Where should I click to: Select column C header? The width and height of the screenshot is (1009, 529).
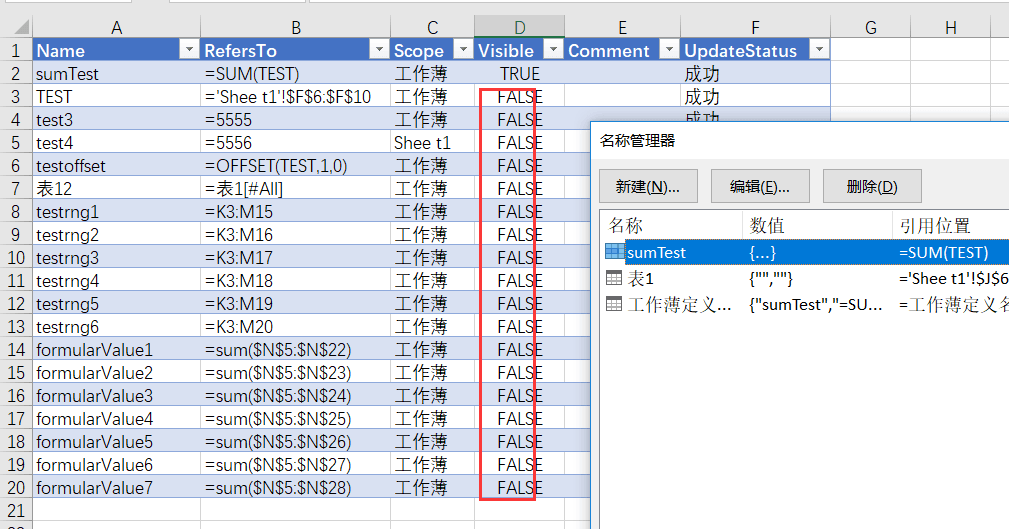(x=432, y=27)
